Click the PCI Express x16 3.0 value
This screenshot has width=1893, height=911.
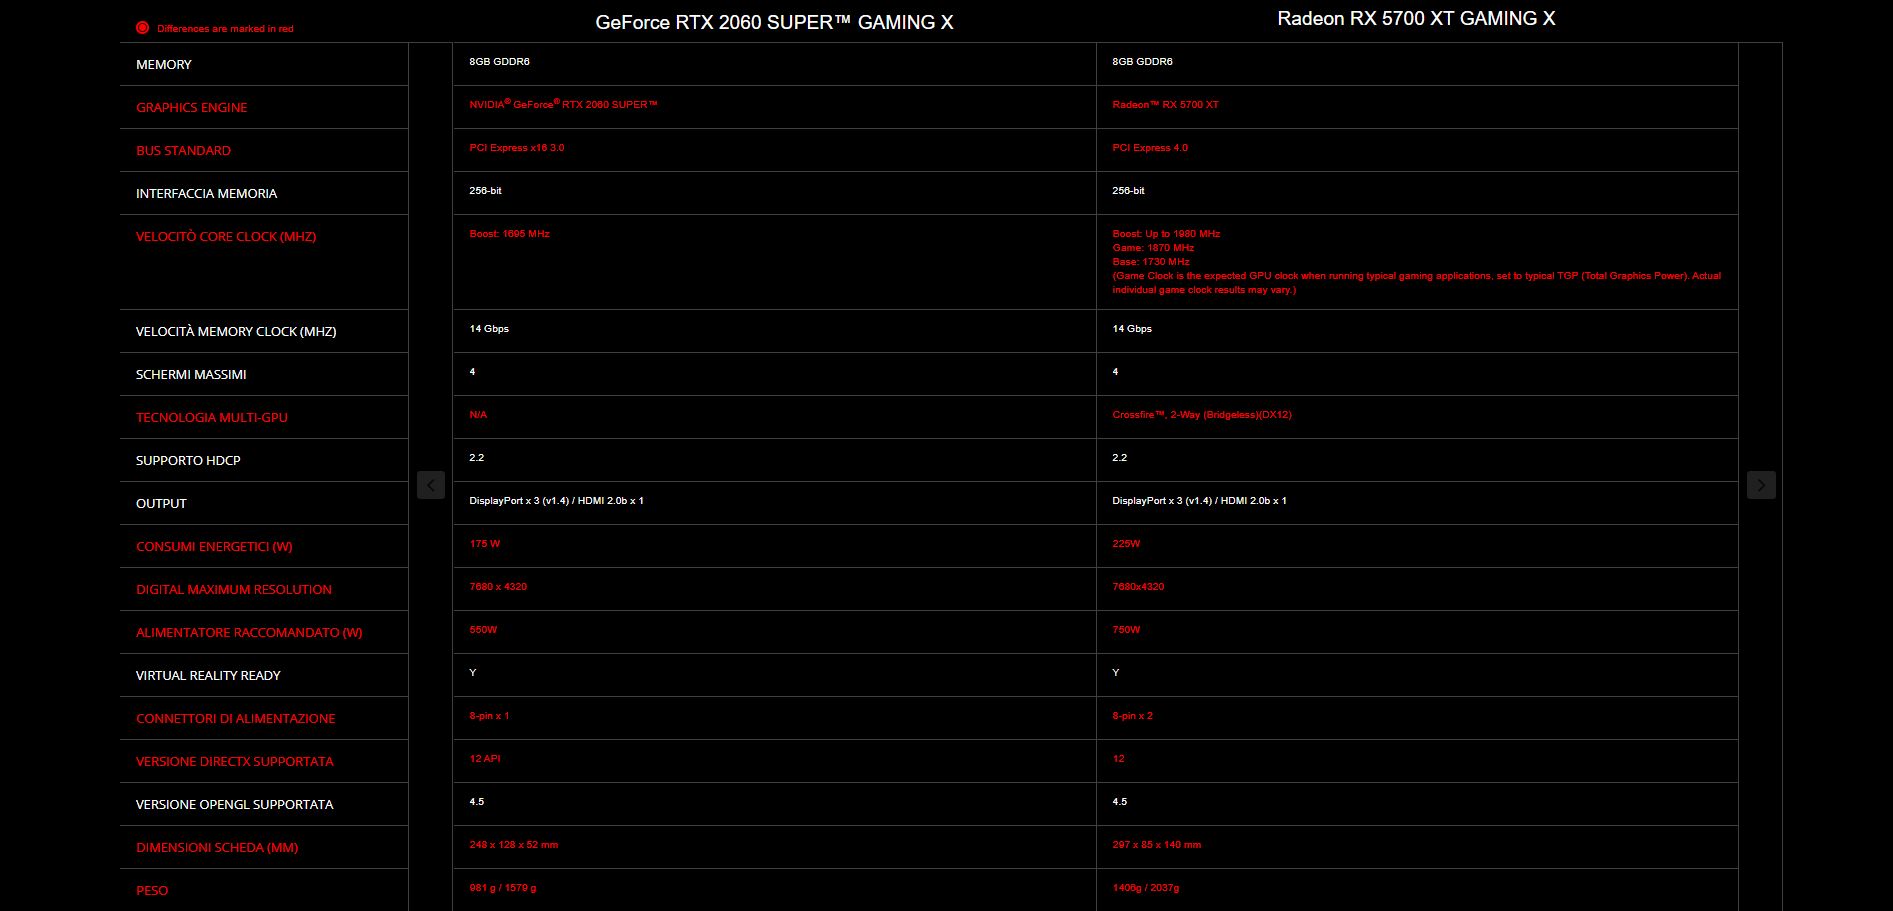[517, 147]
